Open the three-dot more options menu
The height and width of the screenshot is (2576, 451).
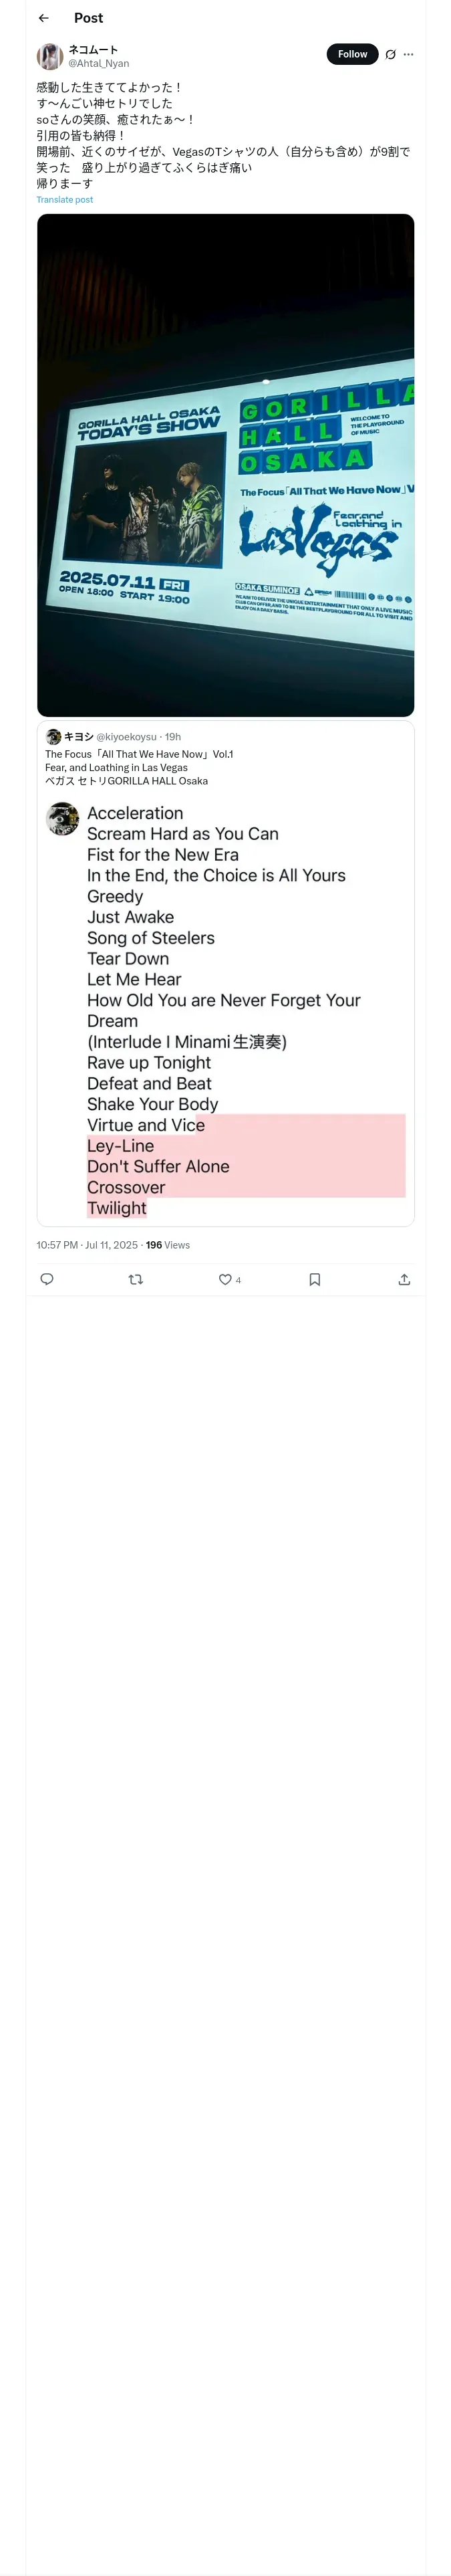point(408,55)
